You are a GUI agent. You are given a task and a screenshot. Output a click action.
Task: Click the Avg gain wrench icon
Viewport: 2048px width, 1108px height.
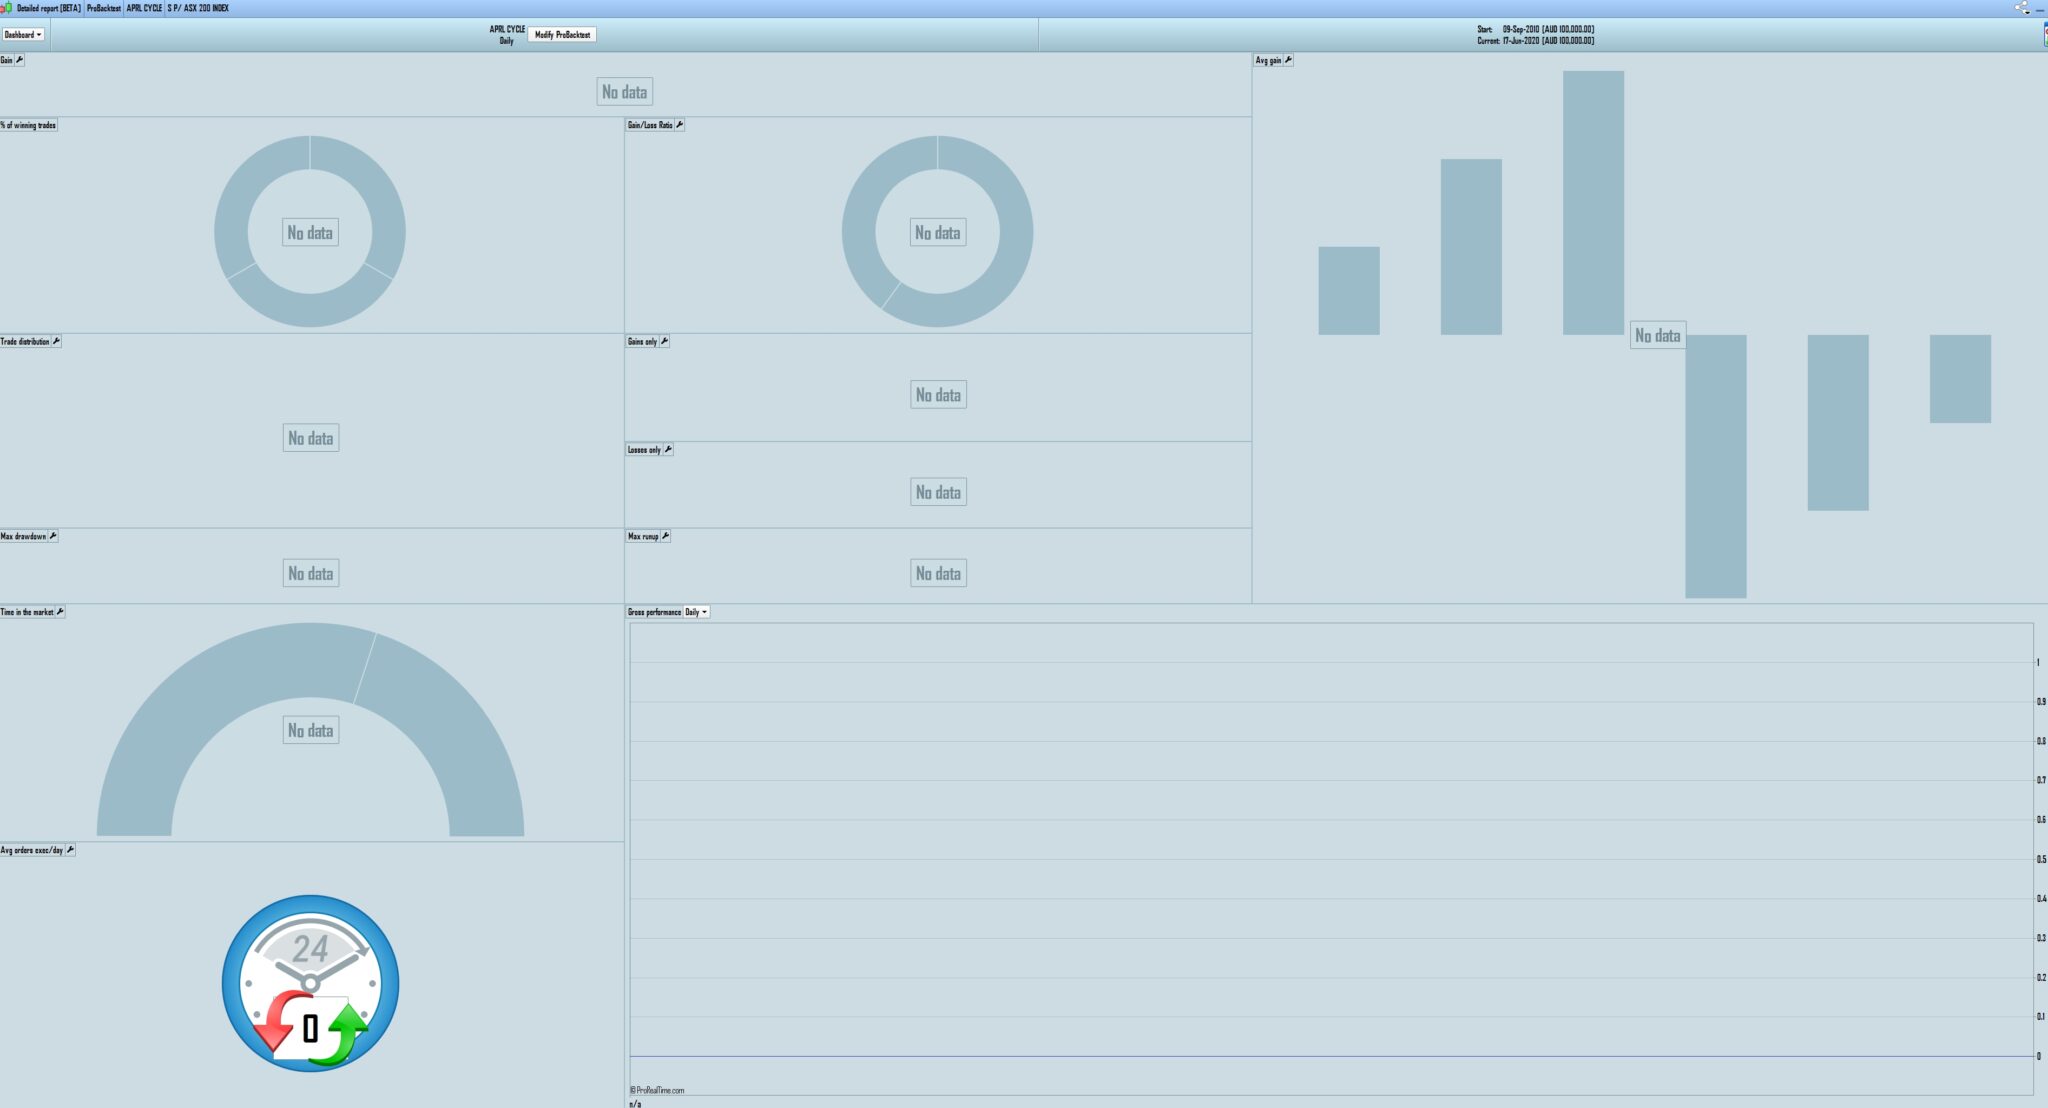pos(1288,60)
